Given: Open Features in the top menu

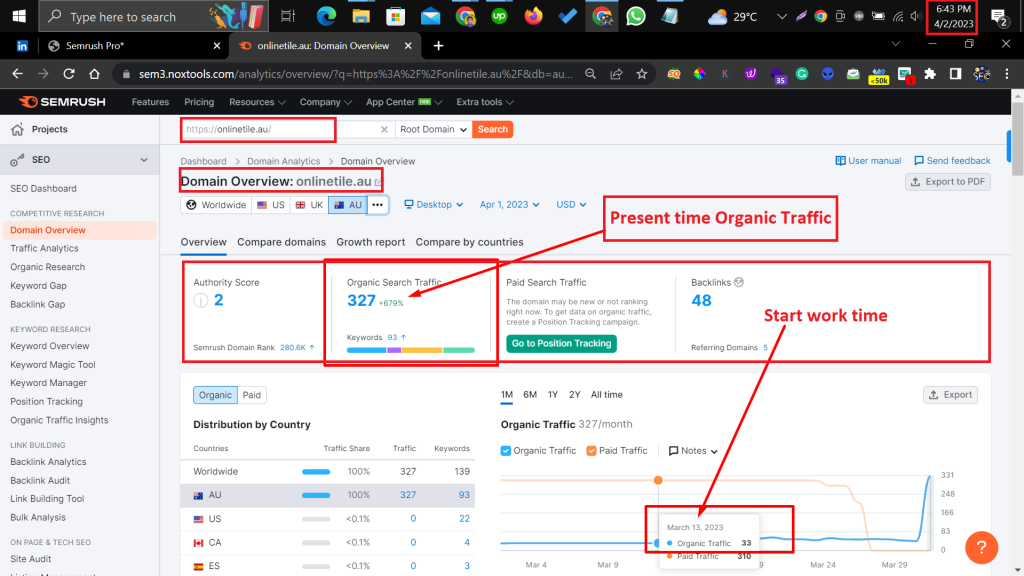Looking at the screenshot, I should click(150, 102).
